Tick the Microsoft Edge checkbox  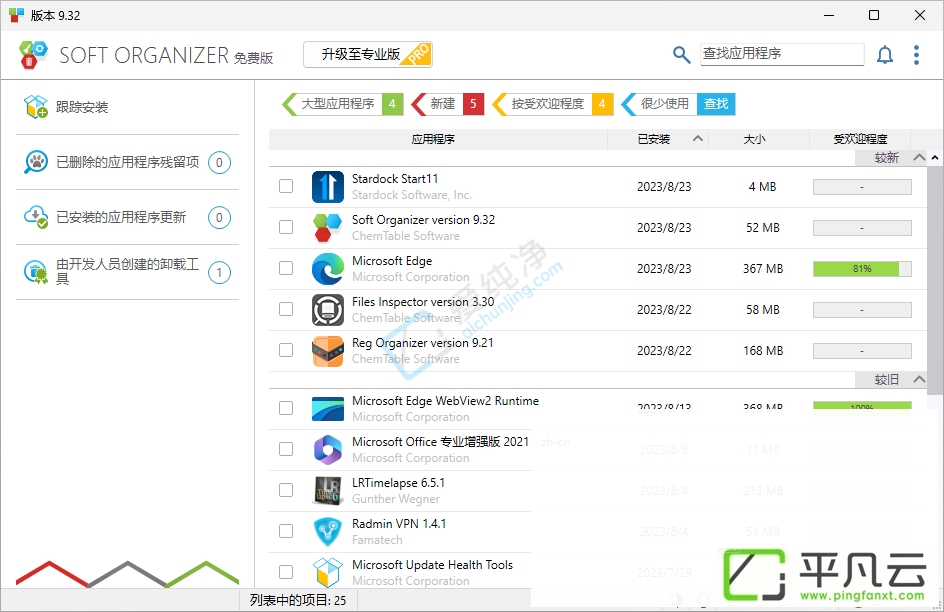(x=286, y=268)
